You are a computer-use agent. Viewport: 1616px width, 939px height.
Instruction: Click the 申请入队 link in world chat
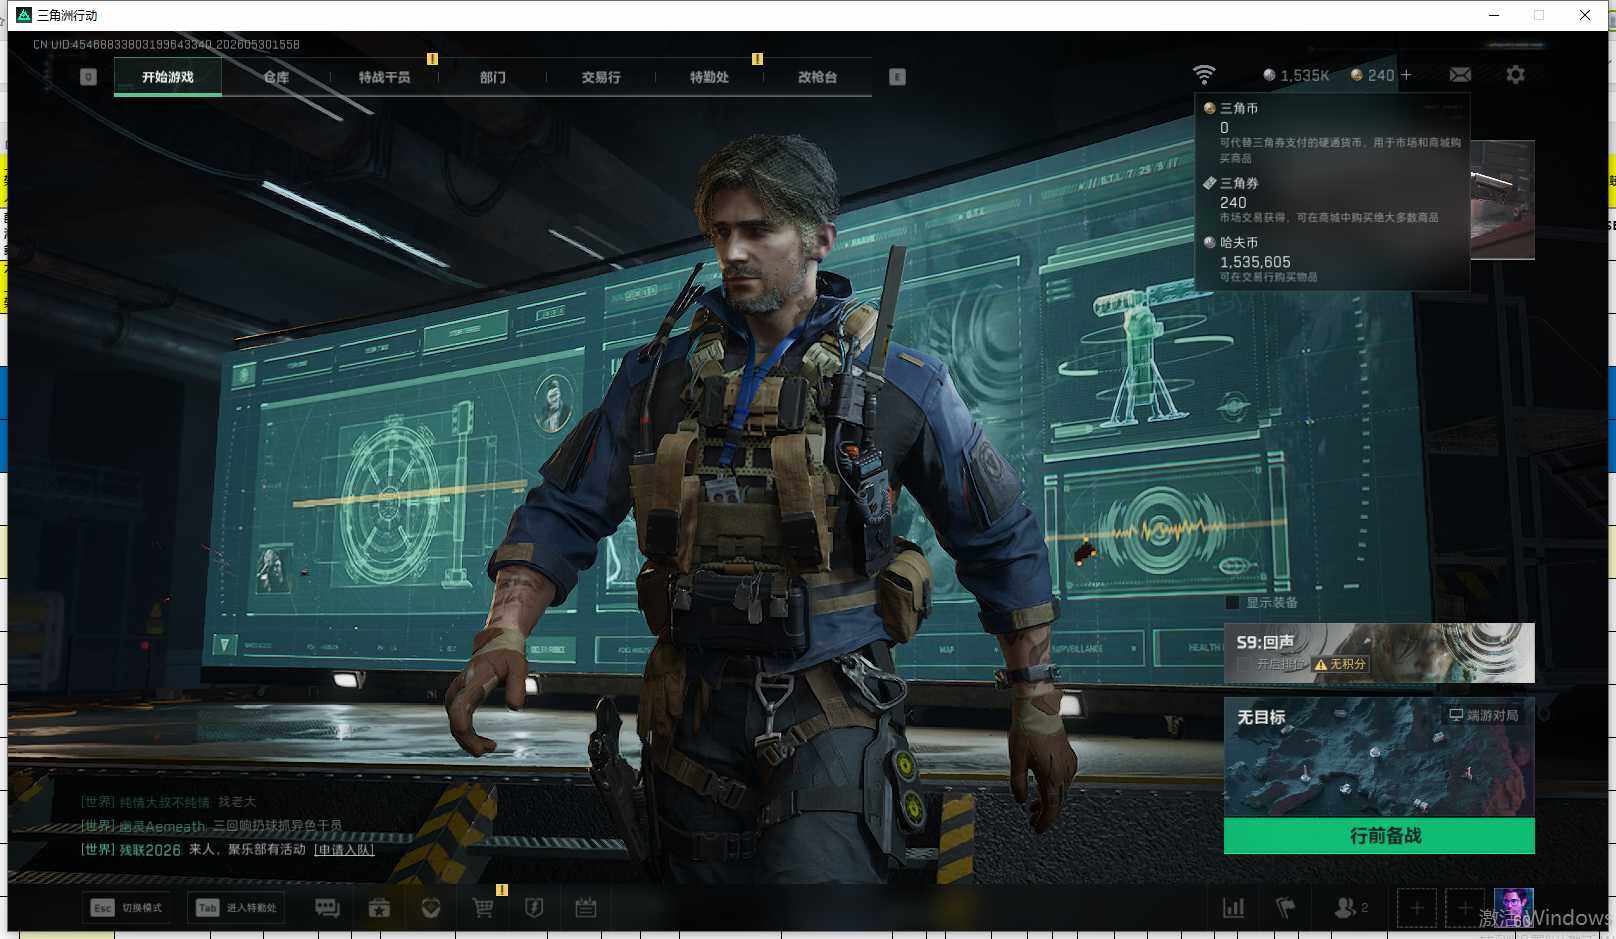coord(344,850)
